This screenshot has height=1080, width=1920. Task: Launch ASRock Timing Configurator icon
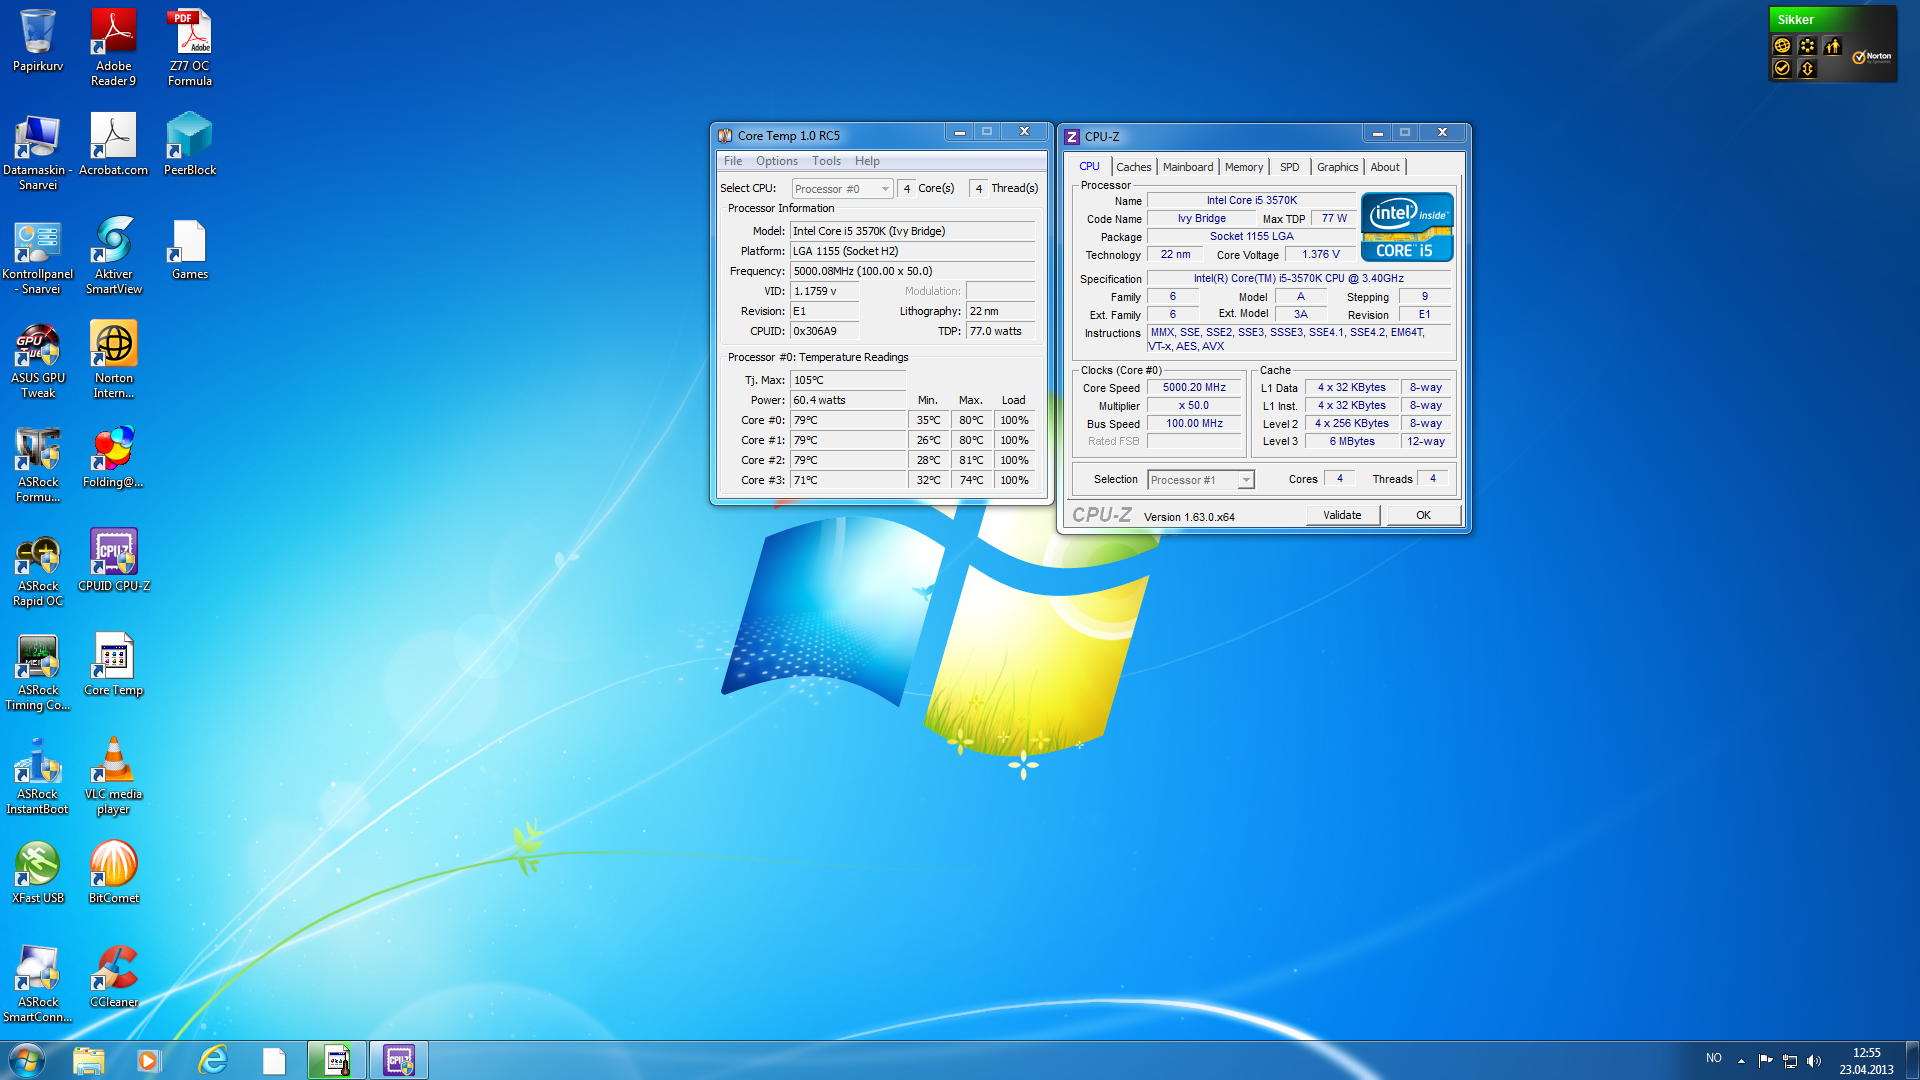[38, 671]
